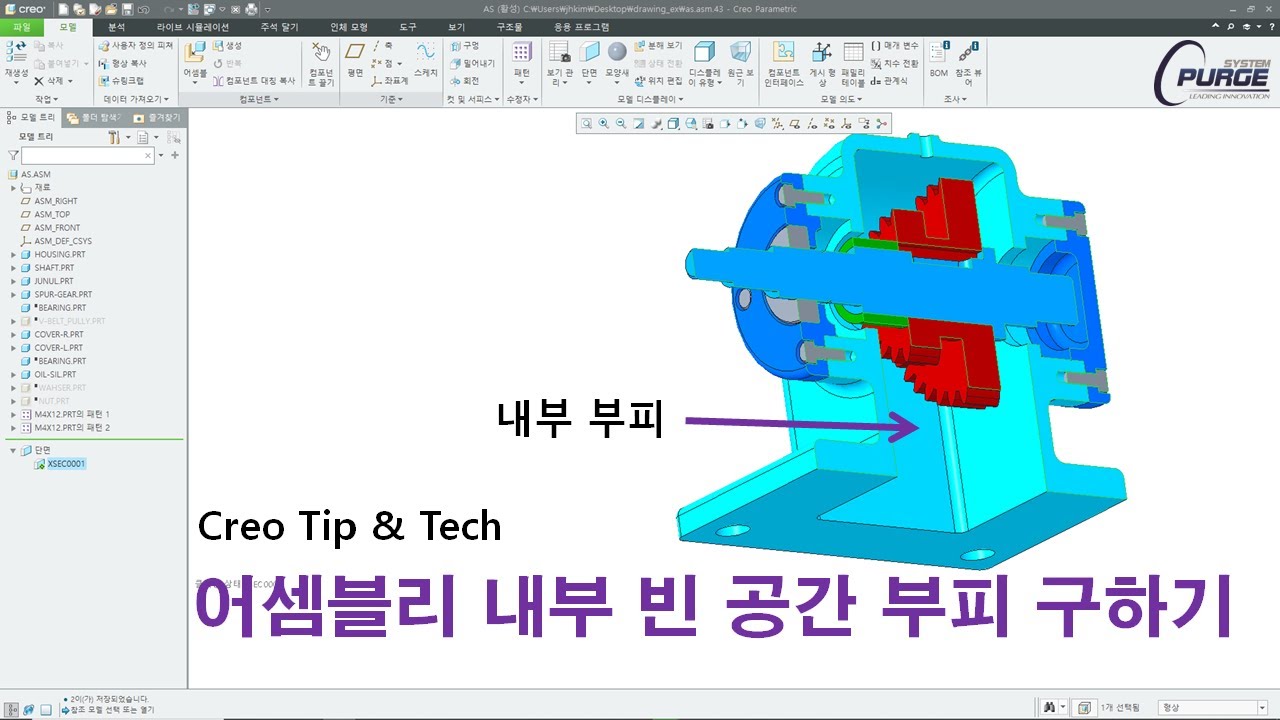
Task: Click the Refit zoom icon in graphics toolbar
Action: click(x=586, y=124)
